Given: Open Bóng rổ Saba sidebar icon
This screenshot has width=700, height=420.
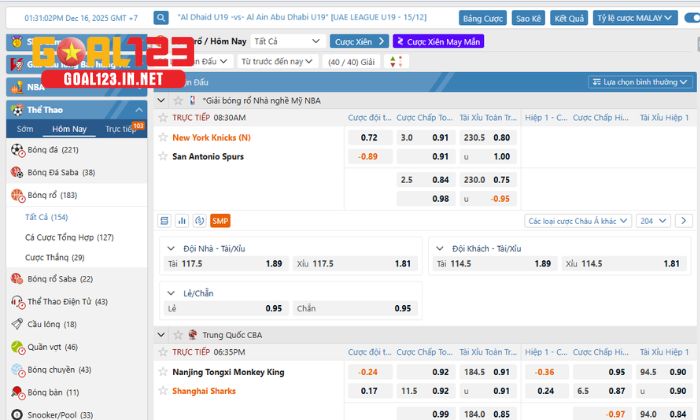Looking at the screenshot, I should [x=17, y=279].
